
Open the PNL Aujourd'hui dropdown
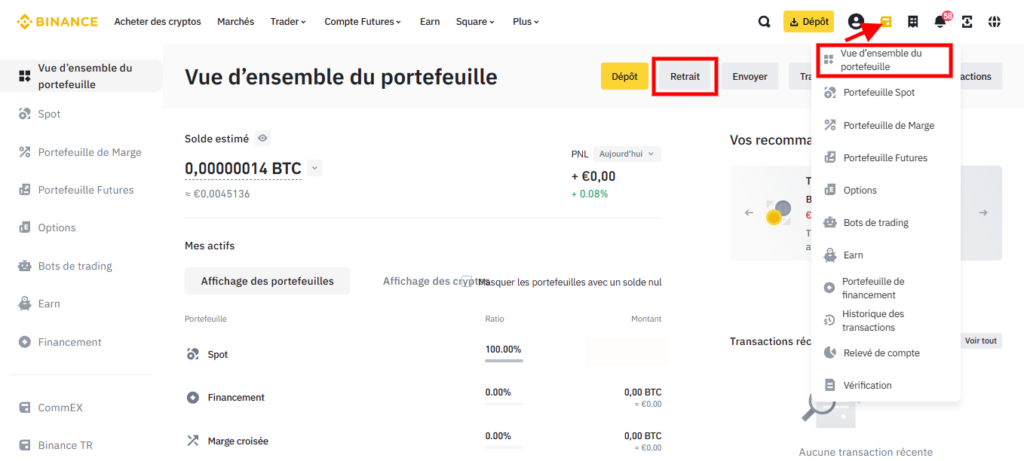point(627,154)
